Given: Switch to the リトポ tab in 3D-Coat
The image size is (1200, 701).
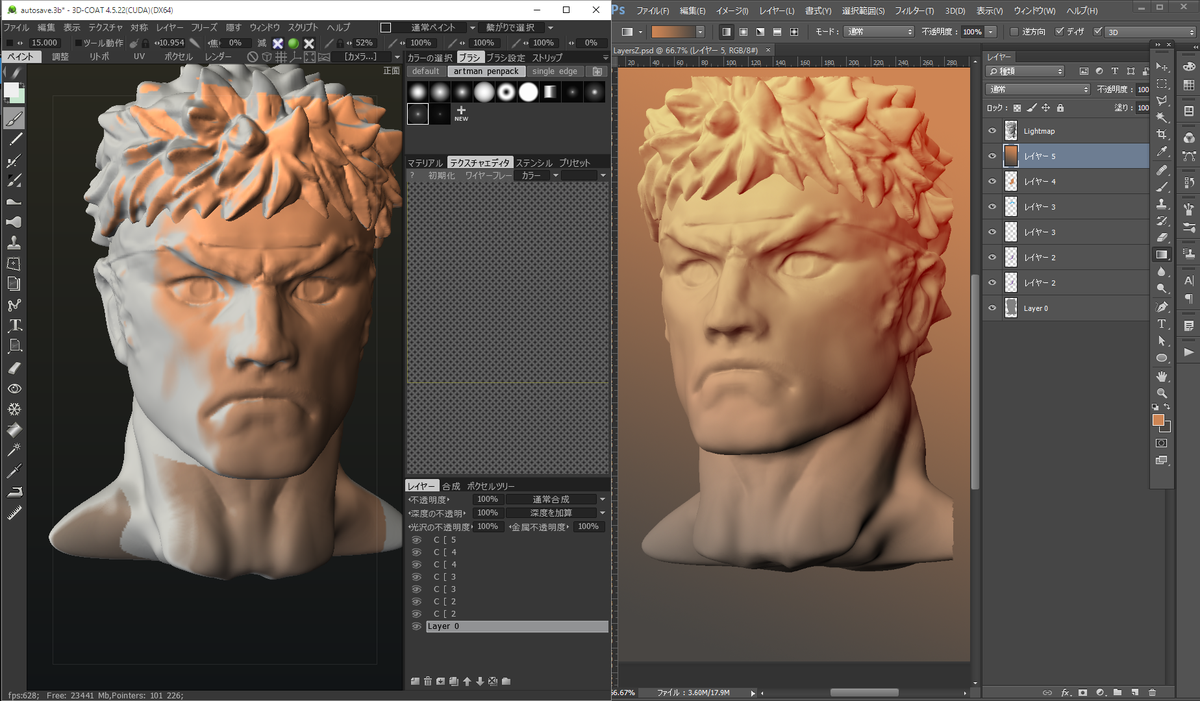Looking at the screenshot, I should pos(100,57).
